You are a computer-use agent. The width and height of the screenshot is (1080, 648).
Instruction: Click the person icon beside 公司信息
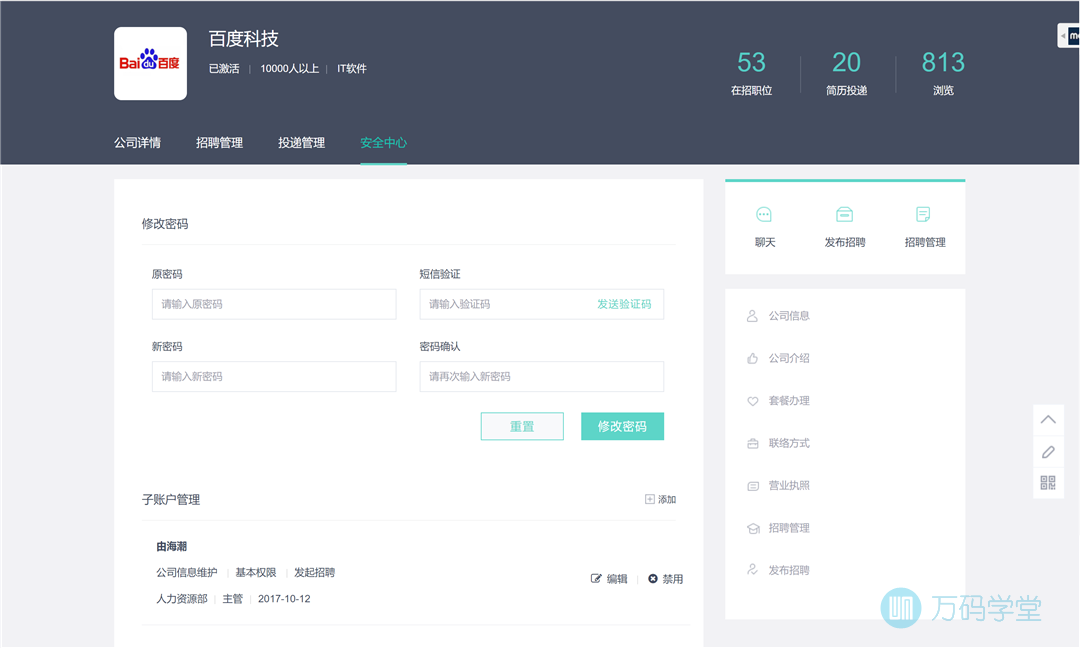752,316
